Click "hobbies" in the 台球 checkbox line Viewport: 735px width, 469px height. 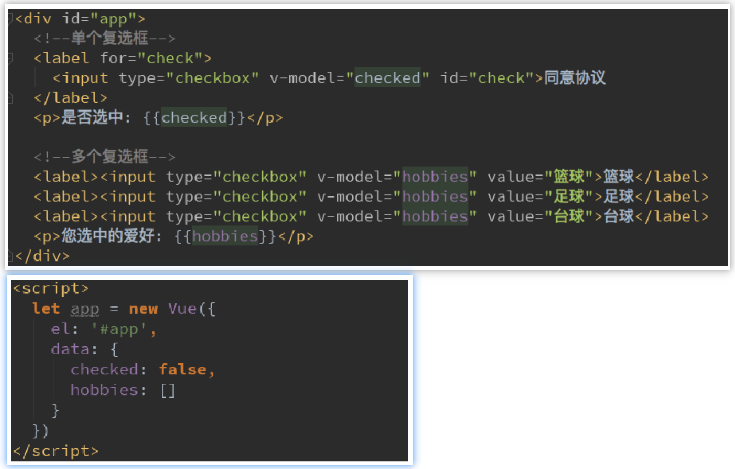(x=434, y=217)
